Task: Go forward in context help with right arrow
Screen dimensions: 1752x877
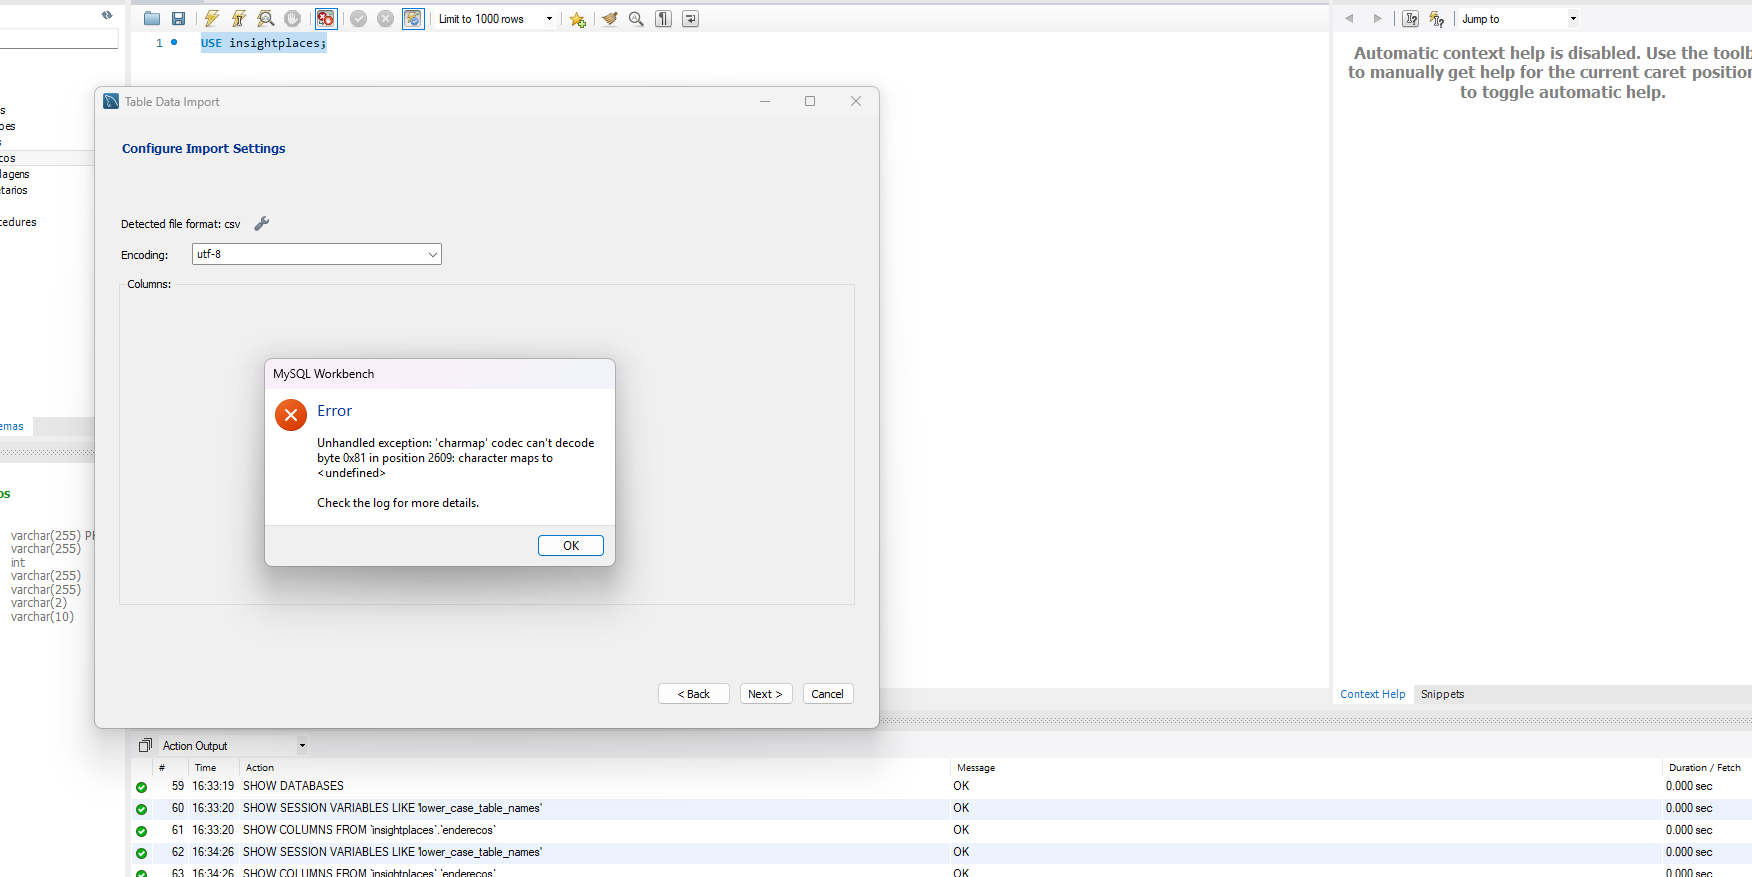Action: pyautogui.click(x=1377, y=18)
